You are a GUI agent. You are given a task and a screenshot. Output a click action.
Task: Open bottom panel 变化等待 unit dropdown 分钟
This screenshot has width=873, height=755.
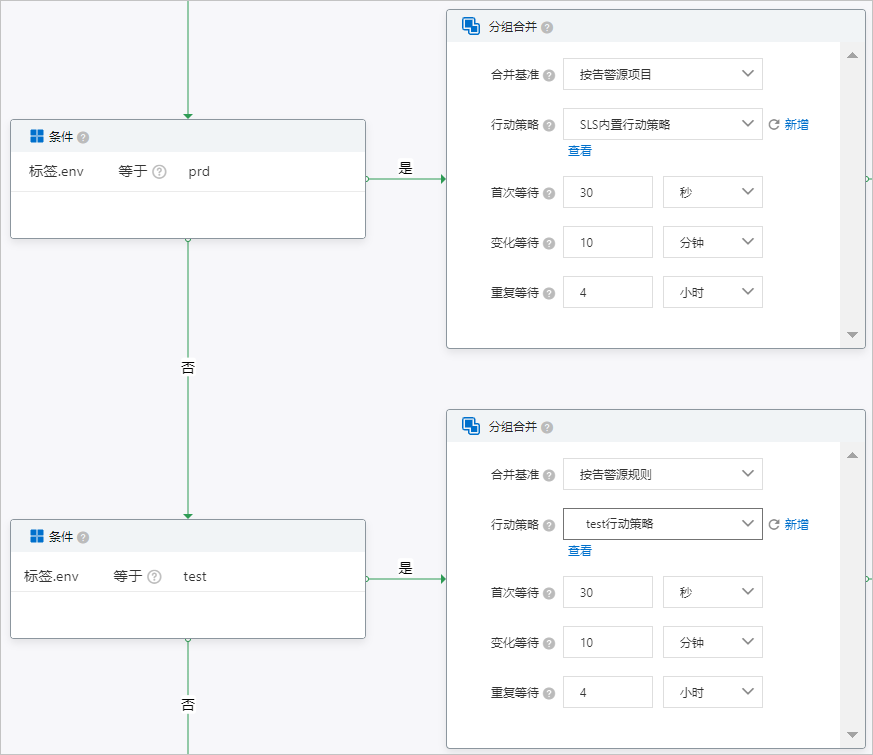coord(713,642)
